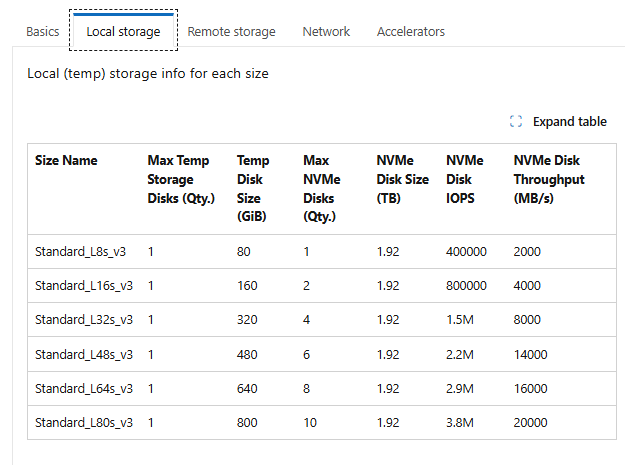Viewport: 625px width, 465px height.
Task: Click the Max NVMe Disks (Qty.) header
Action: pyautogui.click(x=322, y=188)
